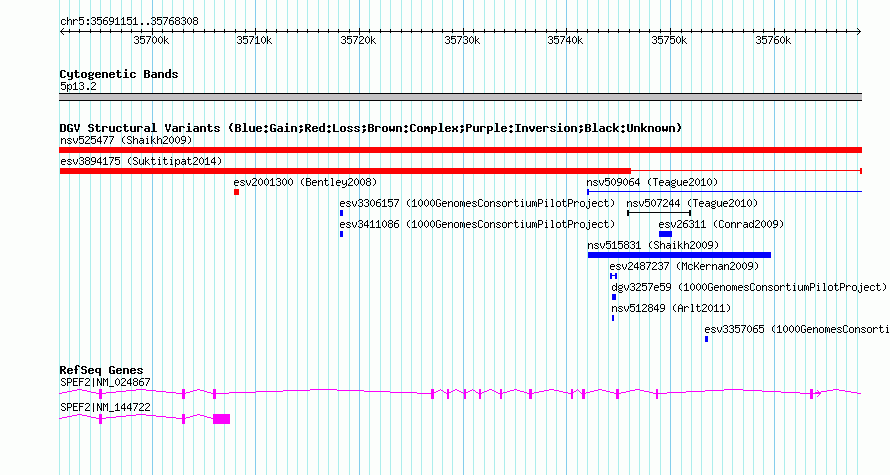Select the blue esv3411086 marker
Viewport: 890px width, 475px height.
click(341, 234)
